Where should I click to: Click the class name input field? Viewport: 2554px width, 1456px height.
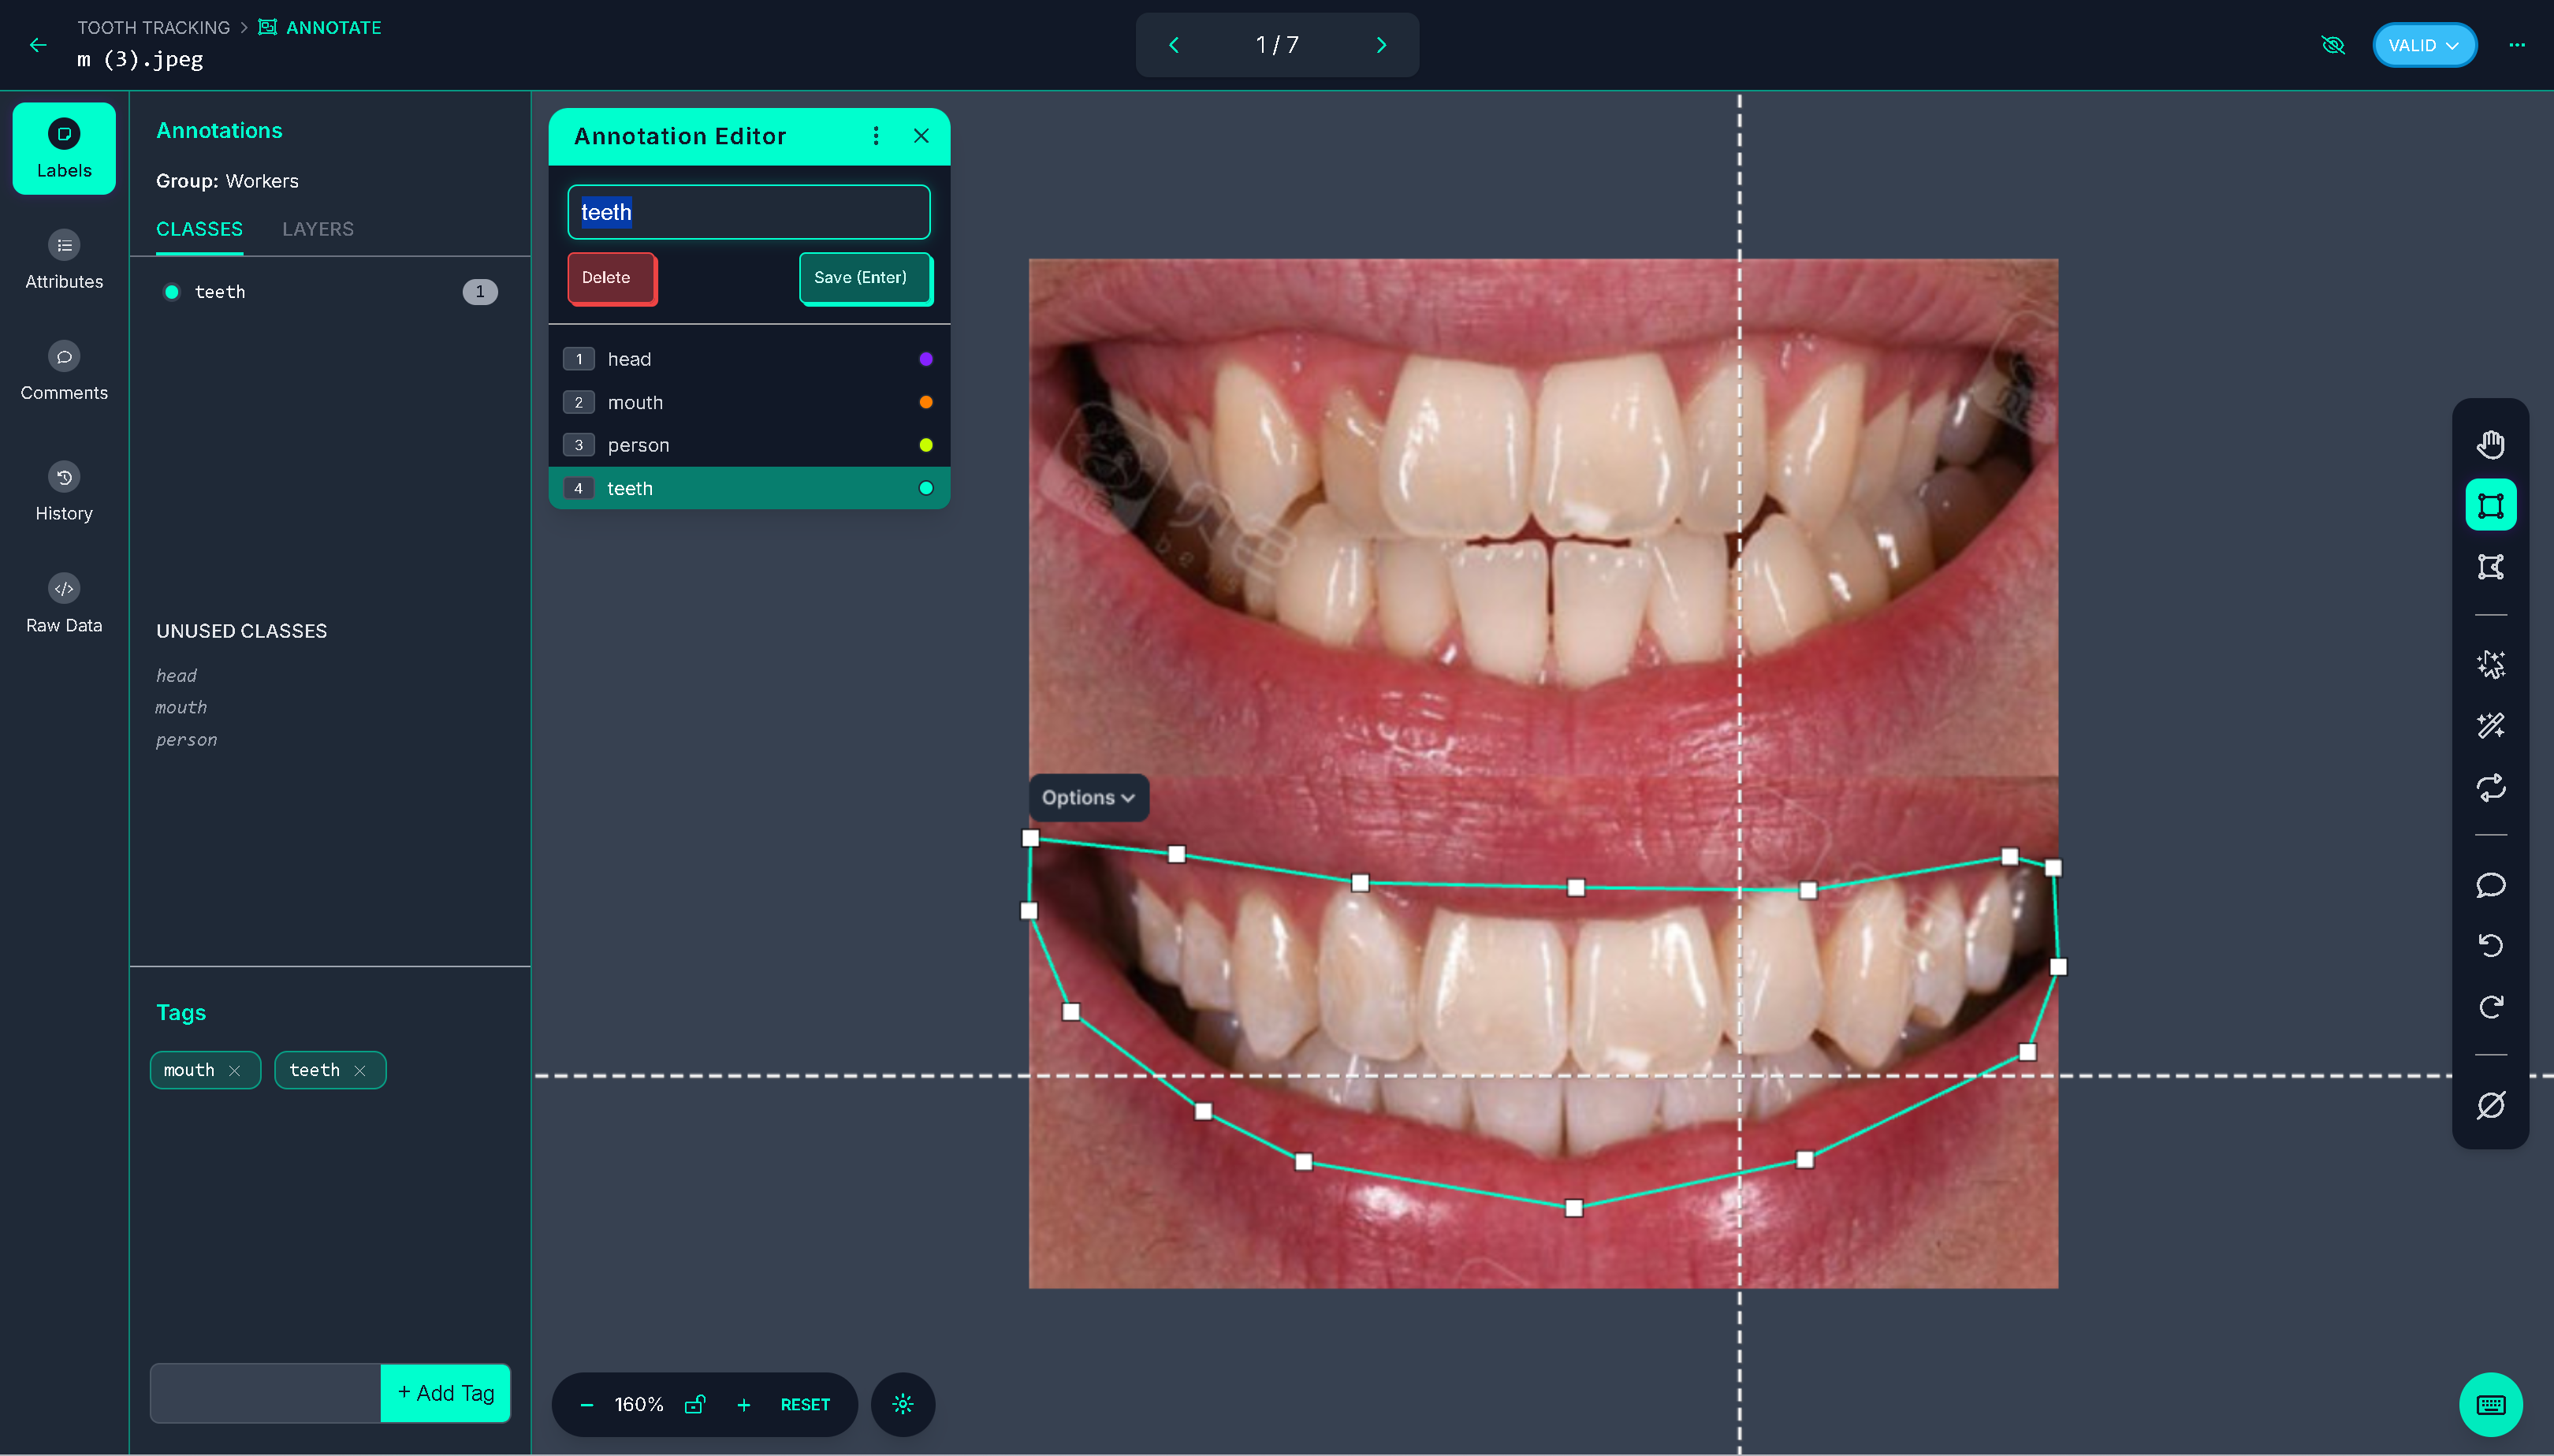[749, 212]
